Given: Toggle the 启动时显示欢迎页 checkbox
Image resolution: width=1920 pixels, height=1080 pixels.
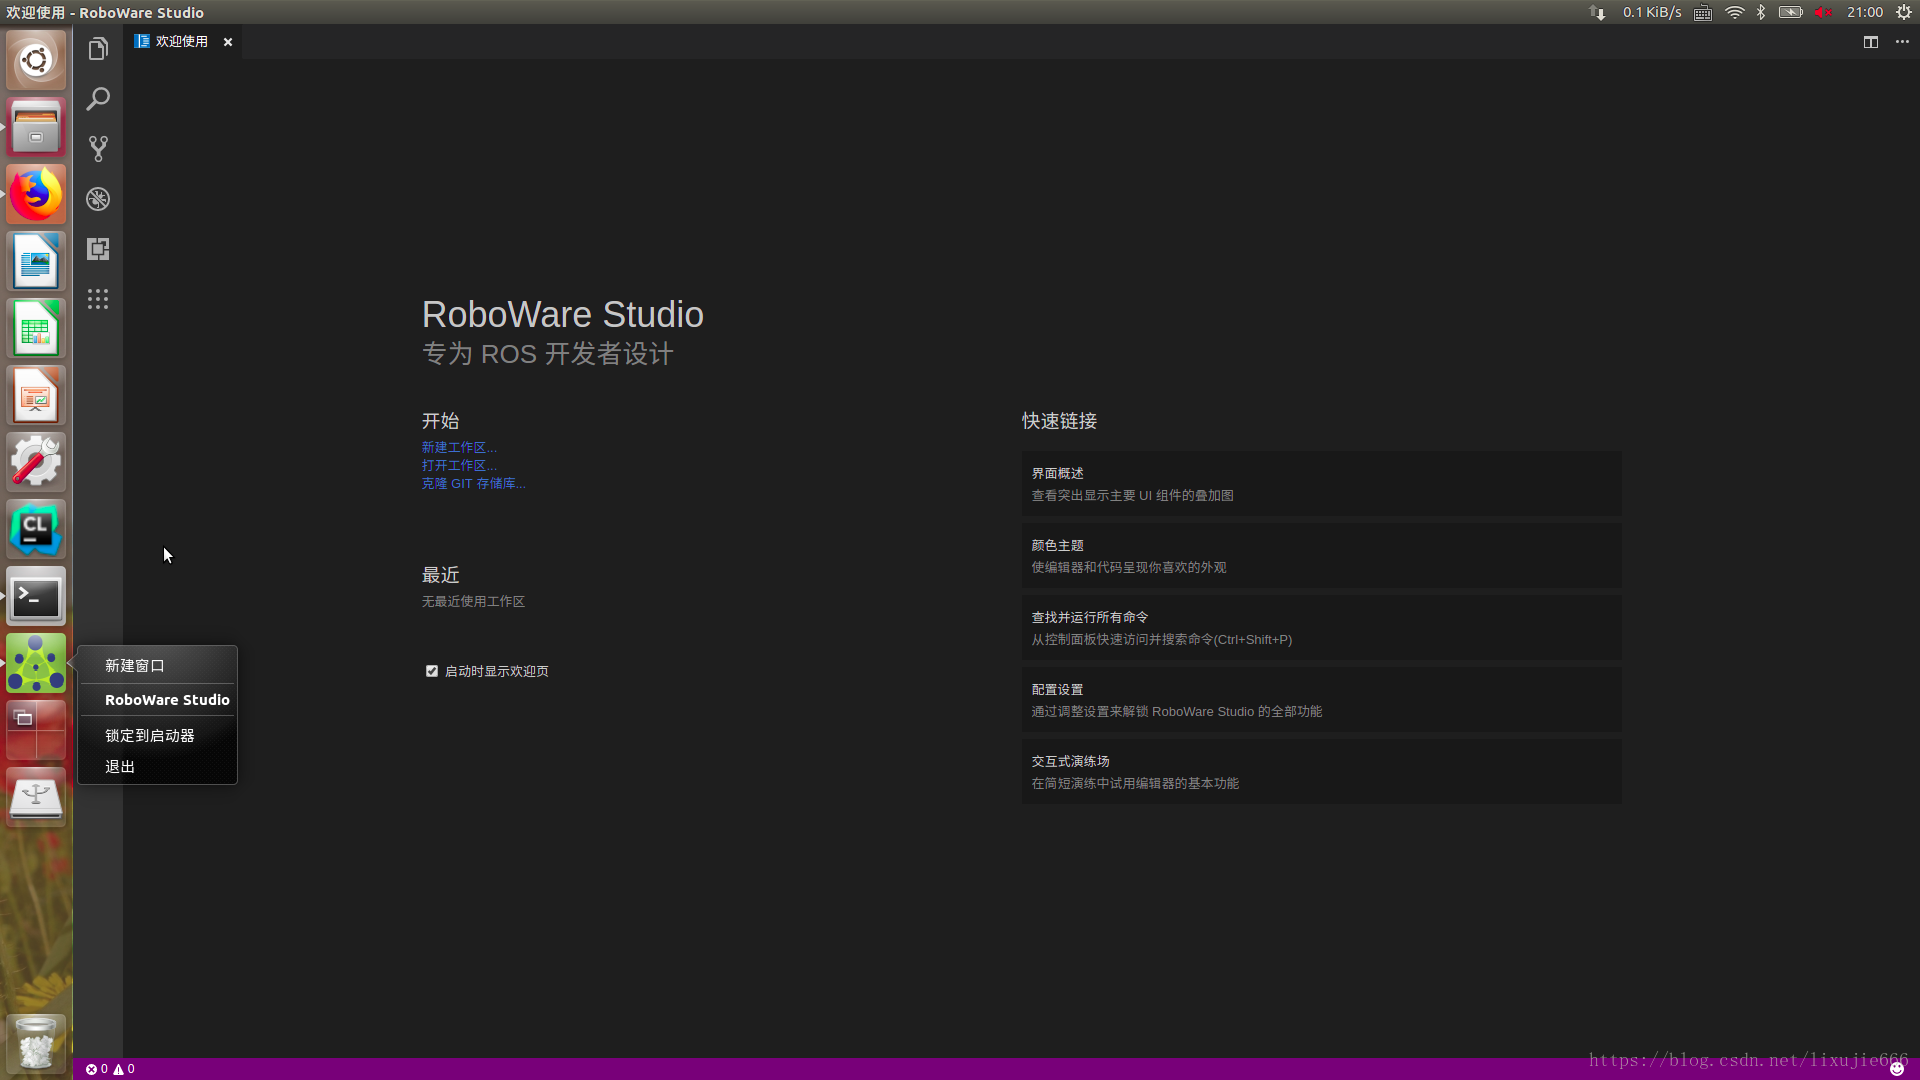Looking at the screenshot, I should tap(432, 671).
